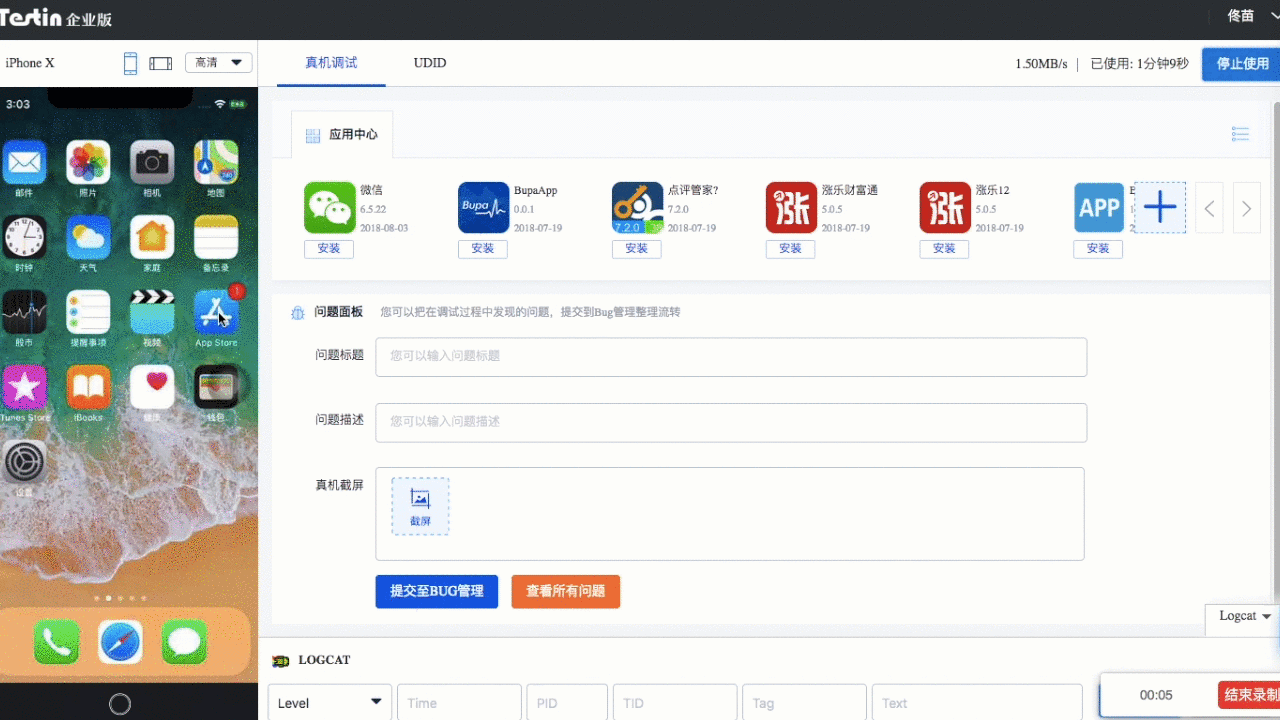
Task: Install WeChat with 安装 button
Action: pos(329,249)
